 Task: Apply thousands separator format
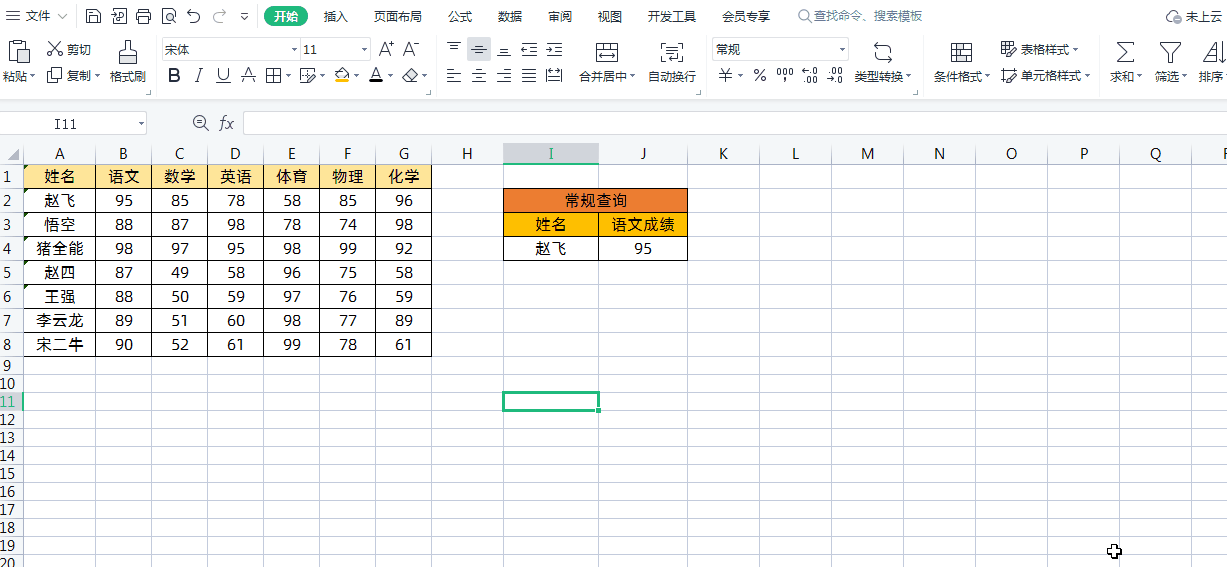[x=785, y=75]
